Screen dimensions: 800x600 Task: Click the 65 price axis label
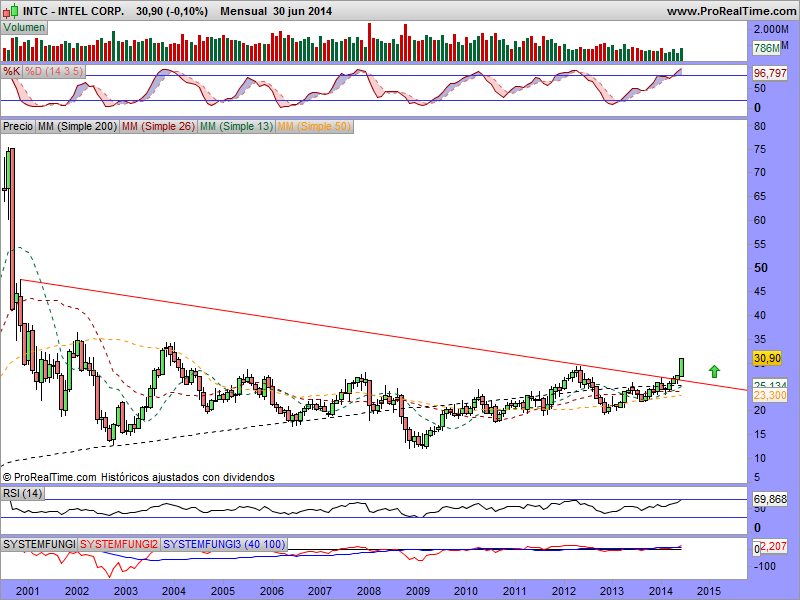[760, 196]
